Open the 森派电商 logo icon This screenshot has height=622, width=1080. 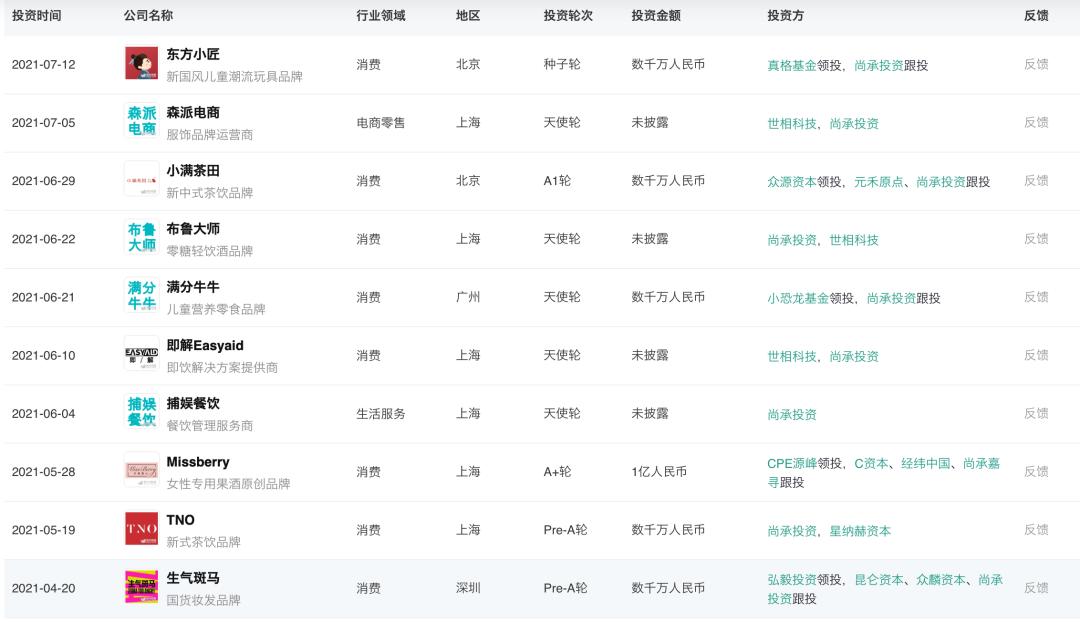[141, 122]
